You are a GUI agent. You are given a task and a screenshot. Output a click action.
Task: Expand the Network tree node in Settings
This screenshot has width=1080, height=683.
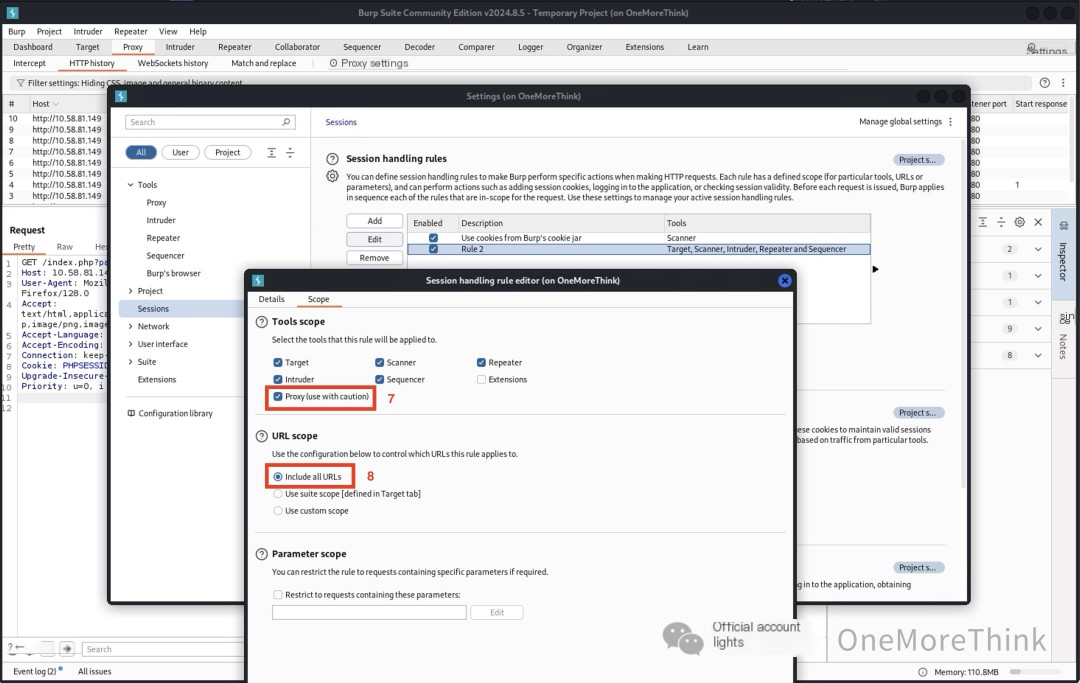click(x=130, y=326)
